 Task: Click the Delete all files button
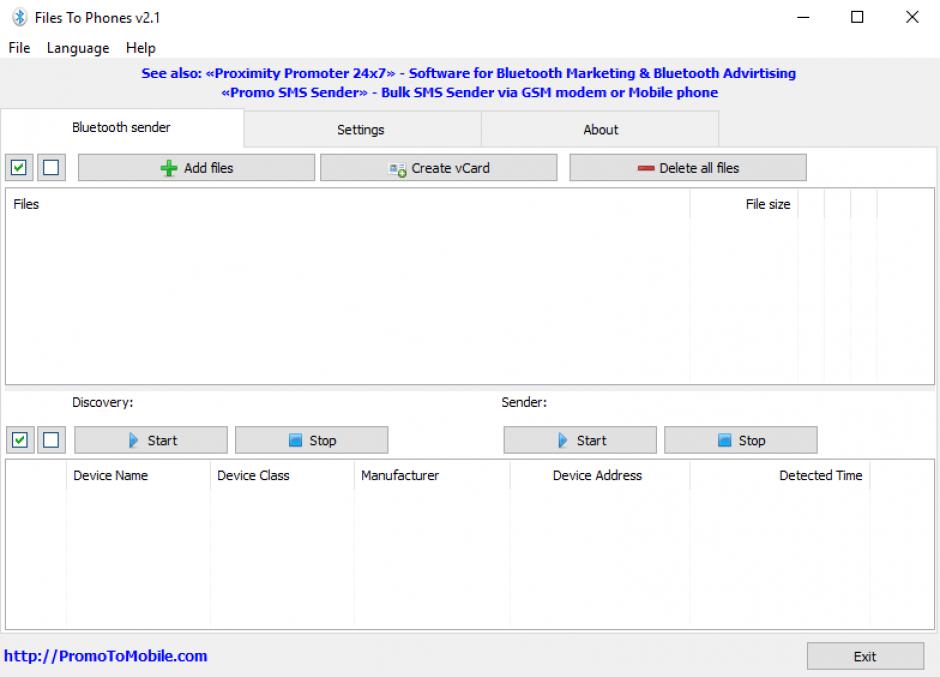click(688, 168)
